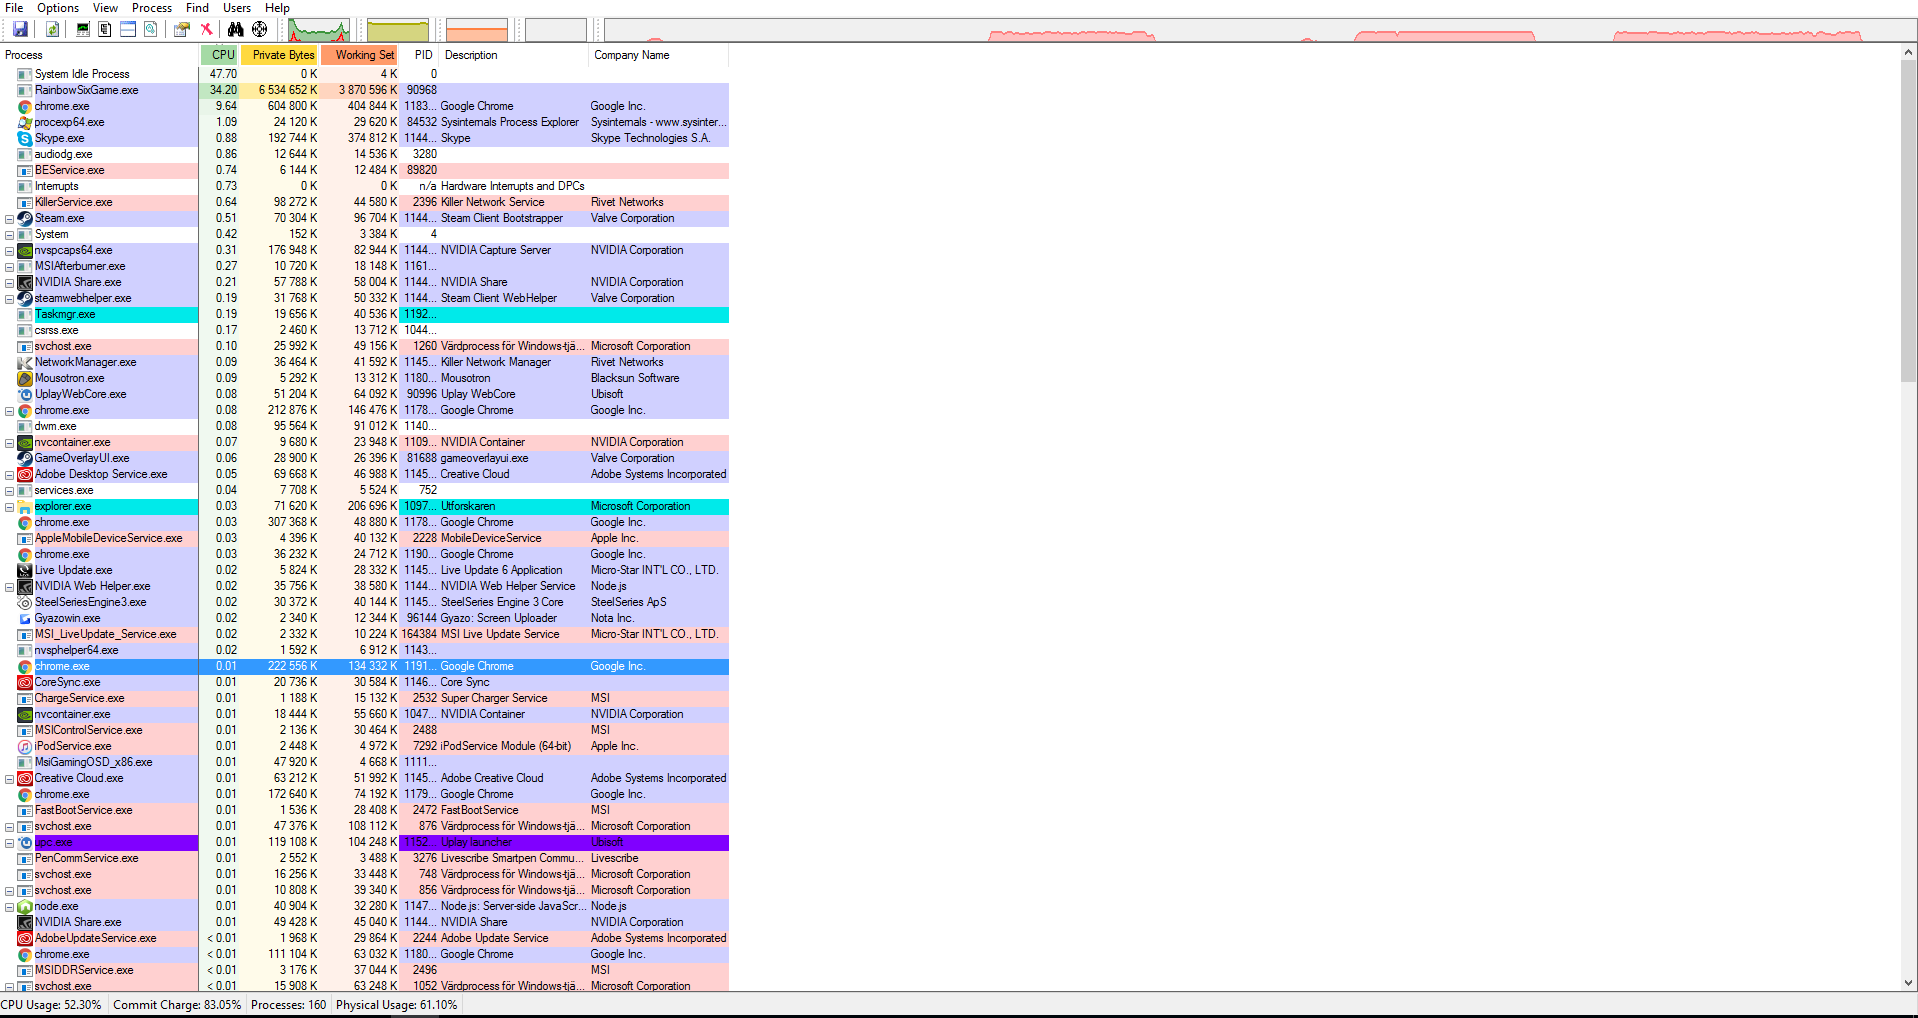Click the vertical scrollbar thumb

click(1909, 221)
